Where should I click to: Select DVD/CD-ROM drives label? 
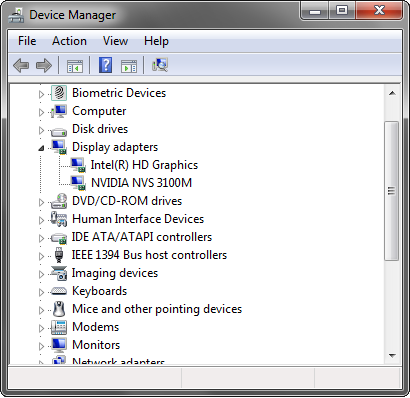point(127,201)
